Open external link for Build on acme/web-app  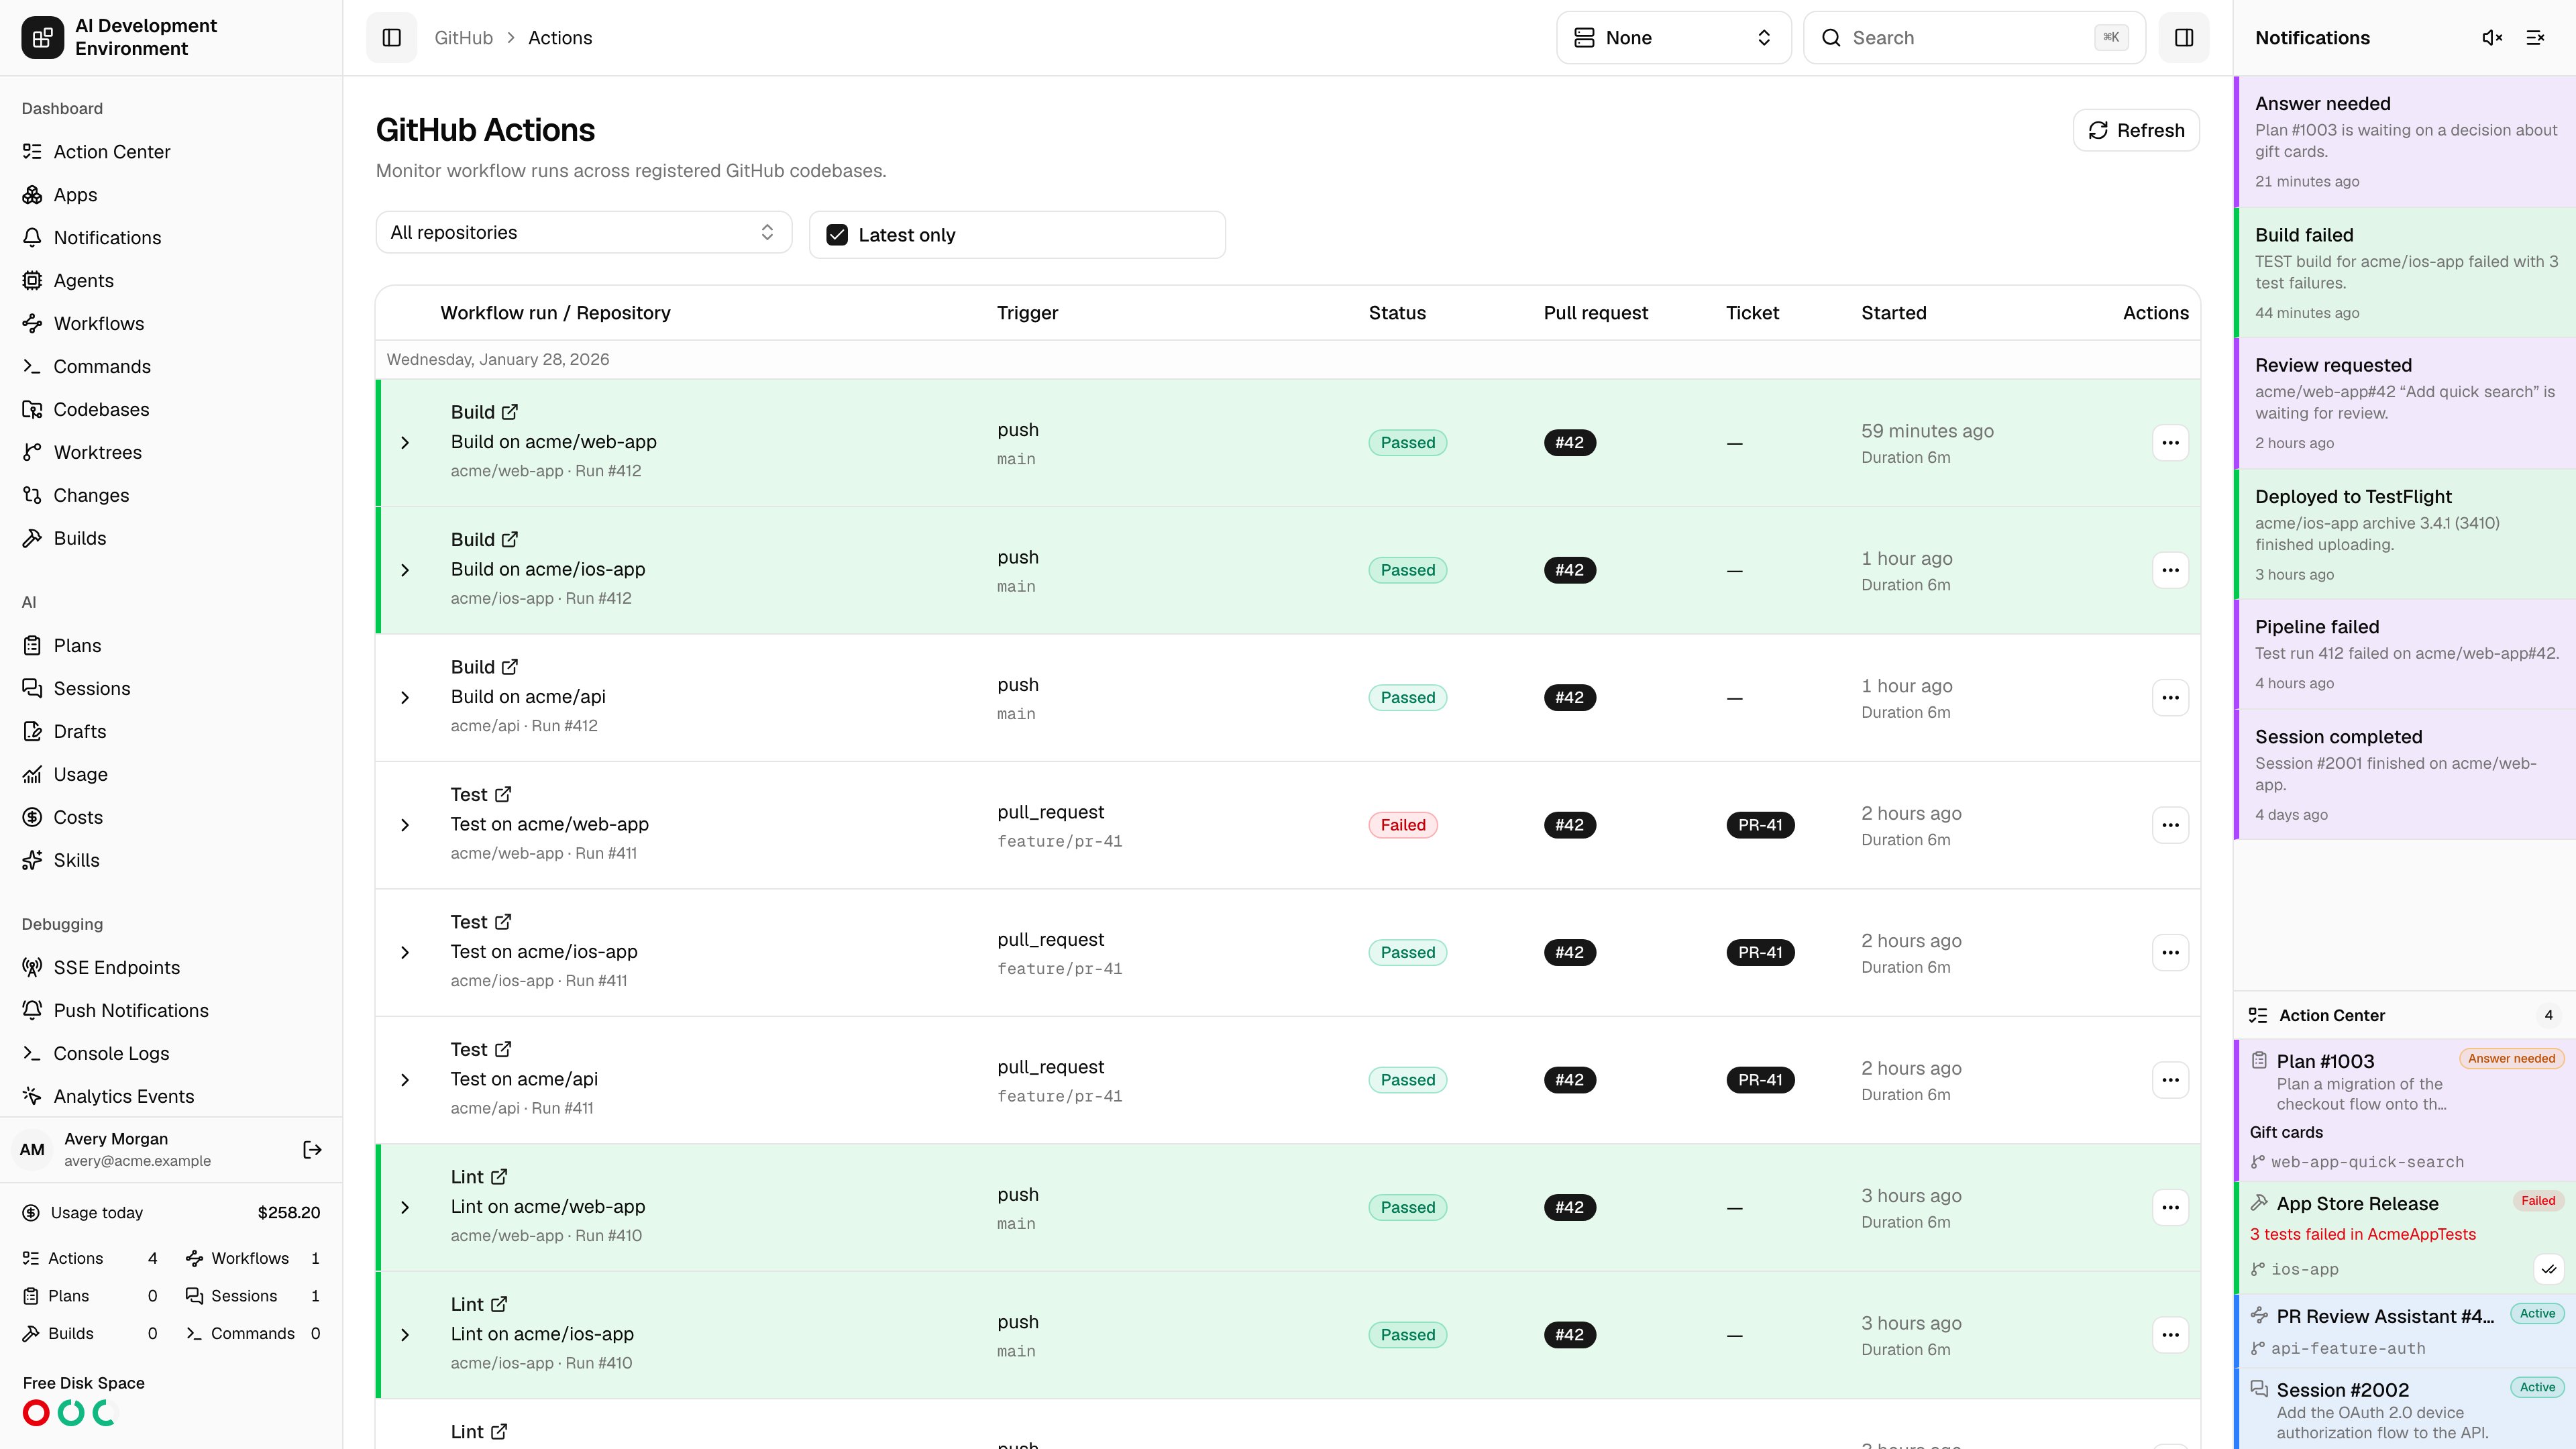tap(510, 412)
